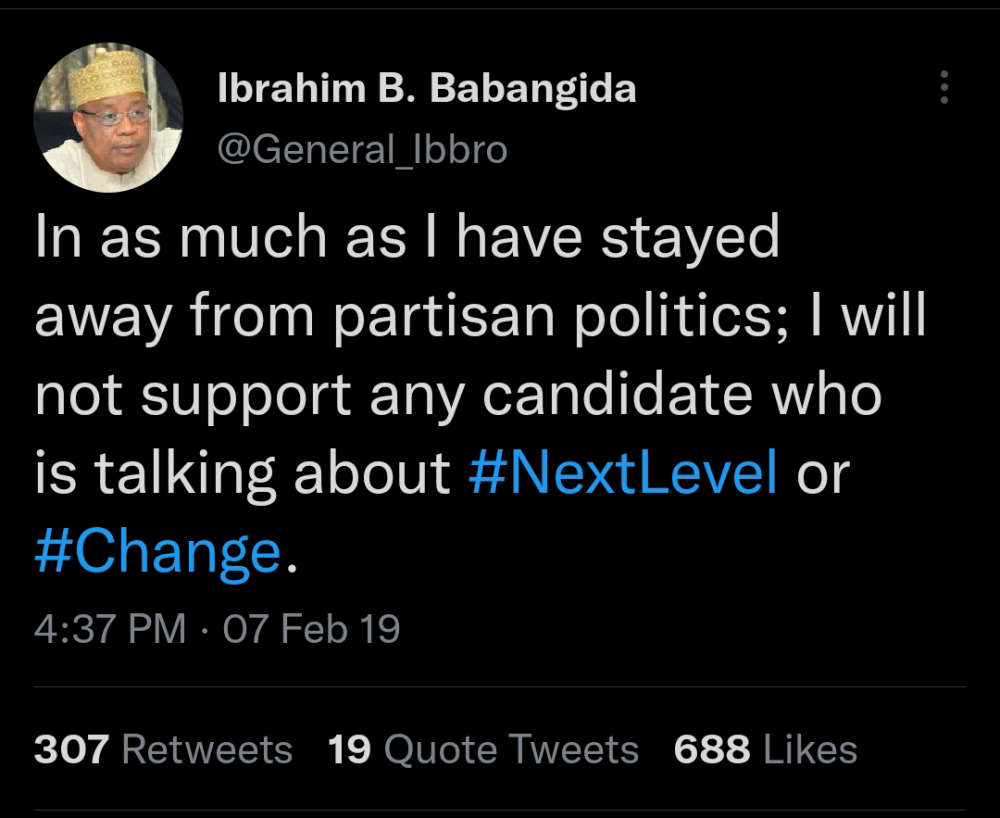1000x818 pixels.
Task: Click the line 'not support any candidate who'
Action: (459, 395)
